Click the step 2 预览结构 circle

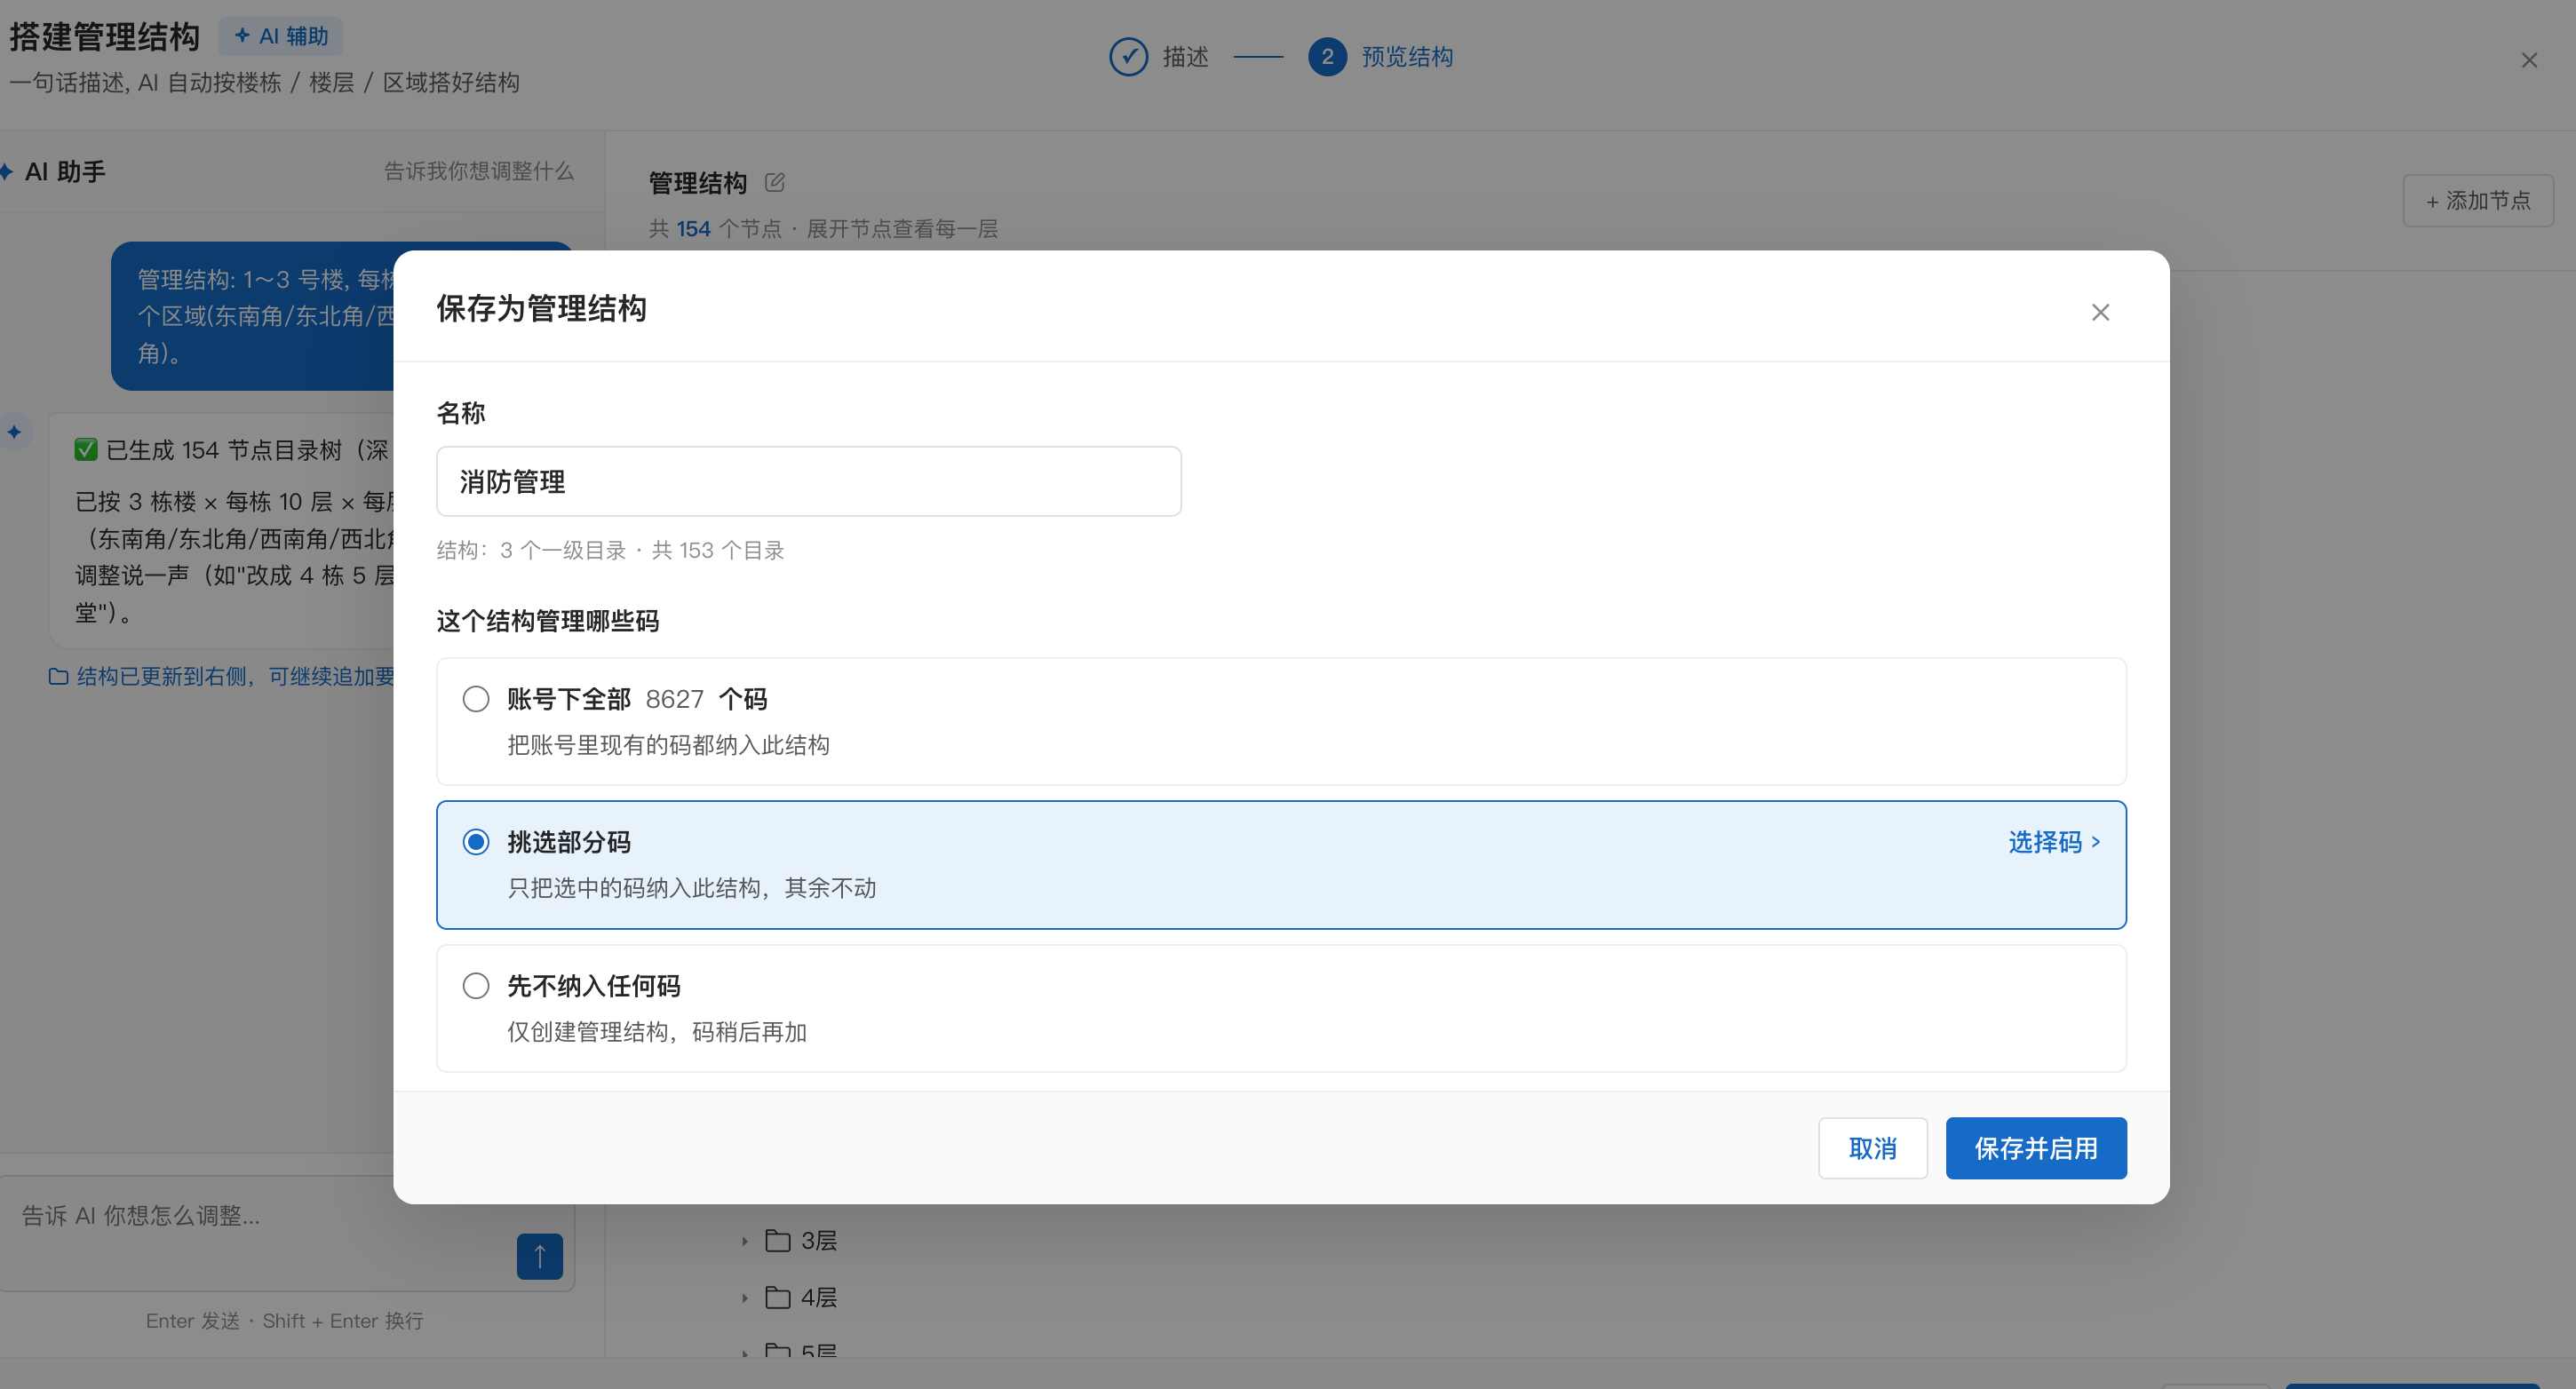1327,57
